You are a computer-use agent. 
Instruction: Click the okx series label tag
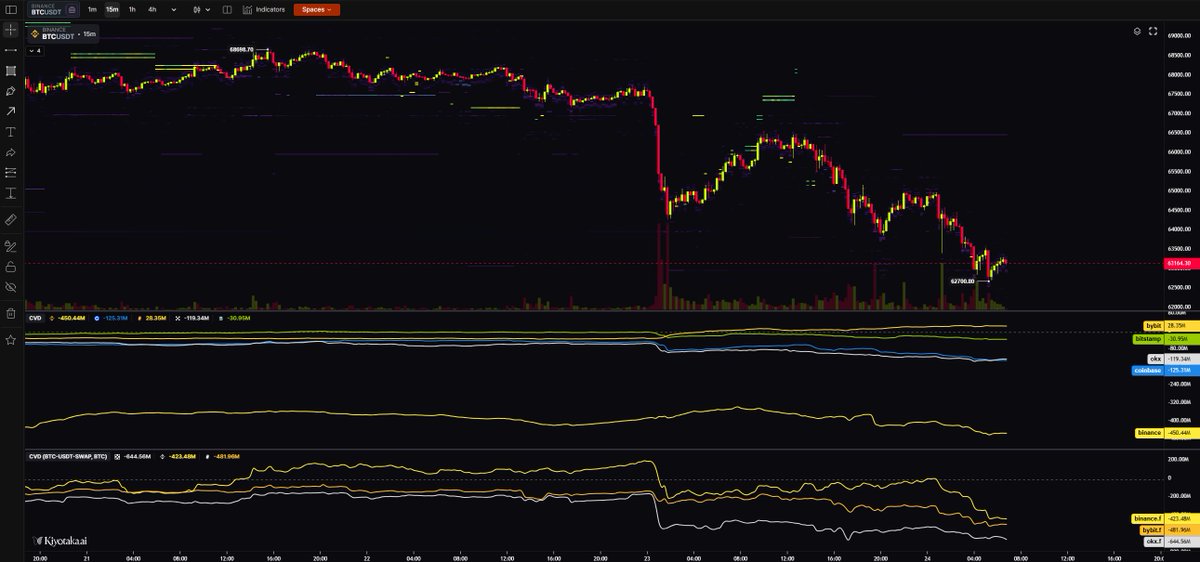pyautogui.click(x=1157, y=357)
